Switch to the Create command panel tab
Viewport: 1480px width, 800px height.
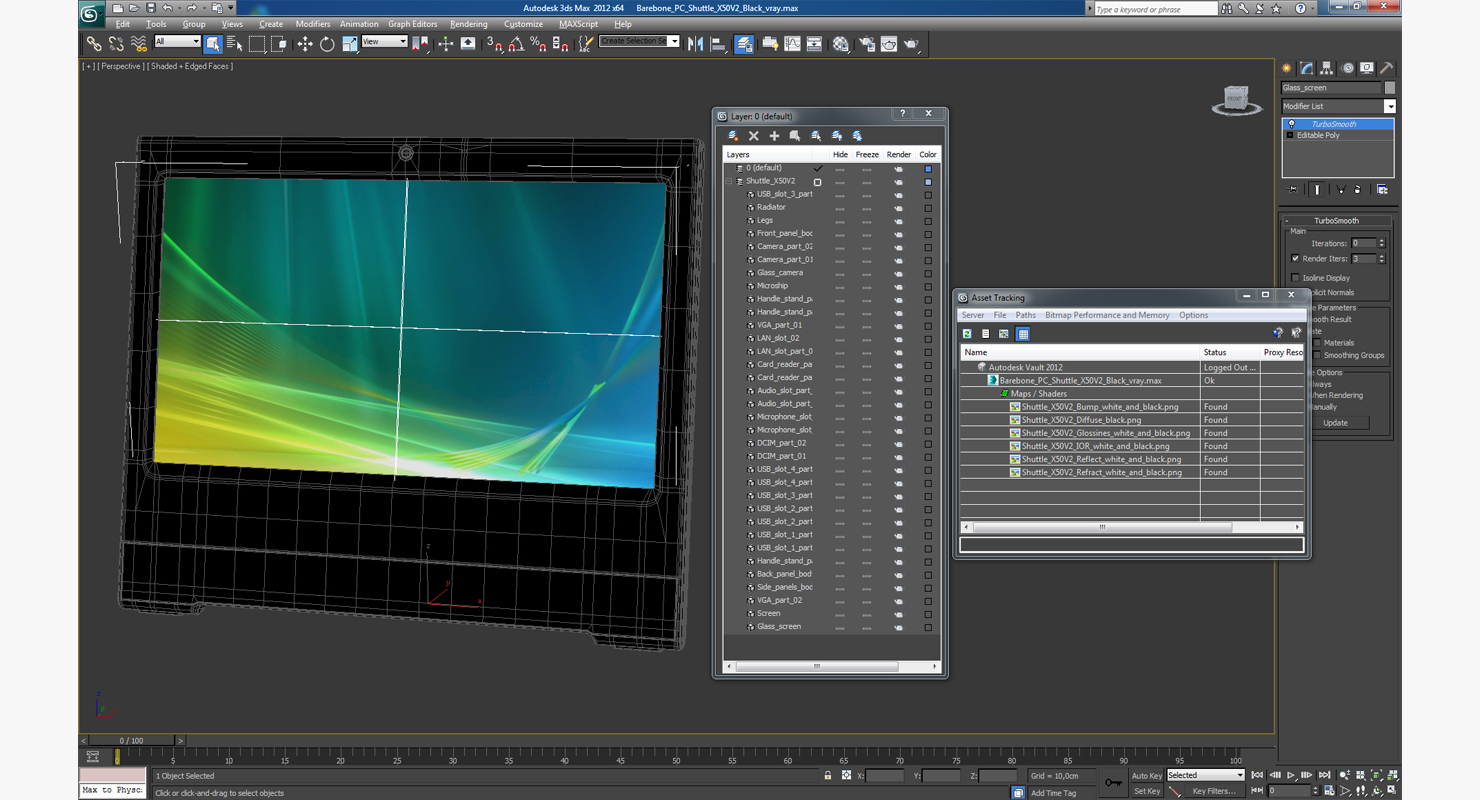point(1288,69)
